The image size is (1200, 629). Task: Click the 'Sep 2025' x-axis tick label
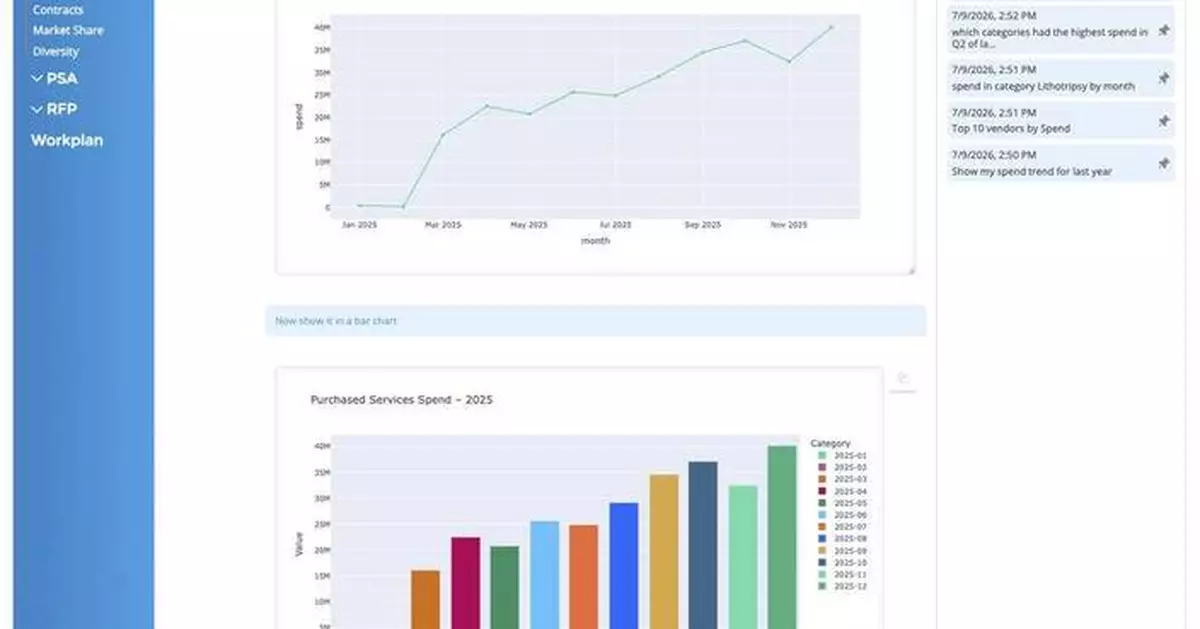(x=702, y=225)
